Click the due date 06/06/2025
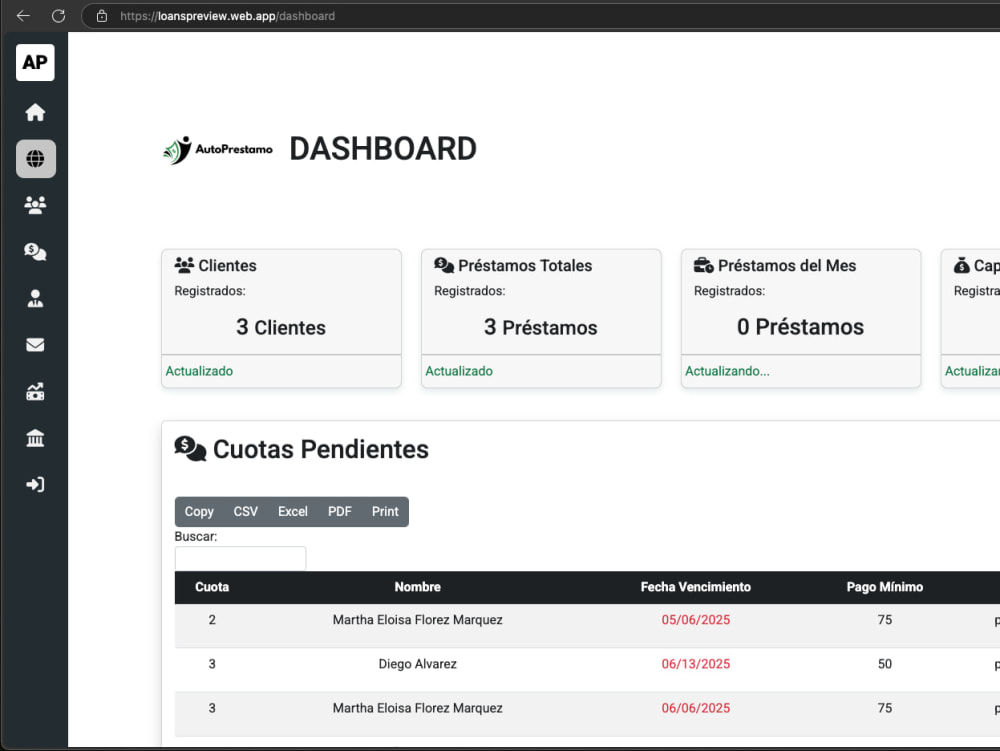The height and width of the screenshot is (751, 1000). click(x=696, y=708)
